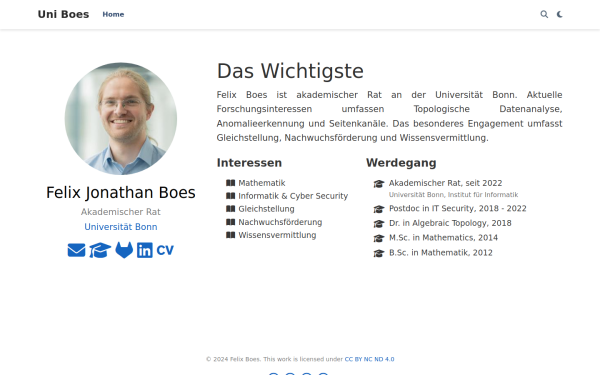Click the Werdegang heading
Screen dimensions: 600x375
pyautogui.click(x=401, y=163)
